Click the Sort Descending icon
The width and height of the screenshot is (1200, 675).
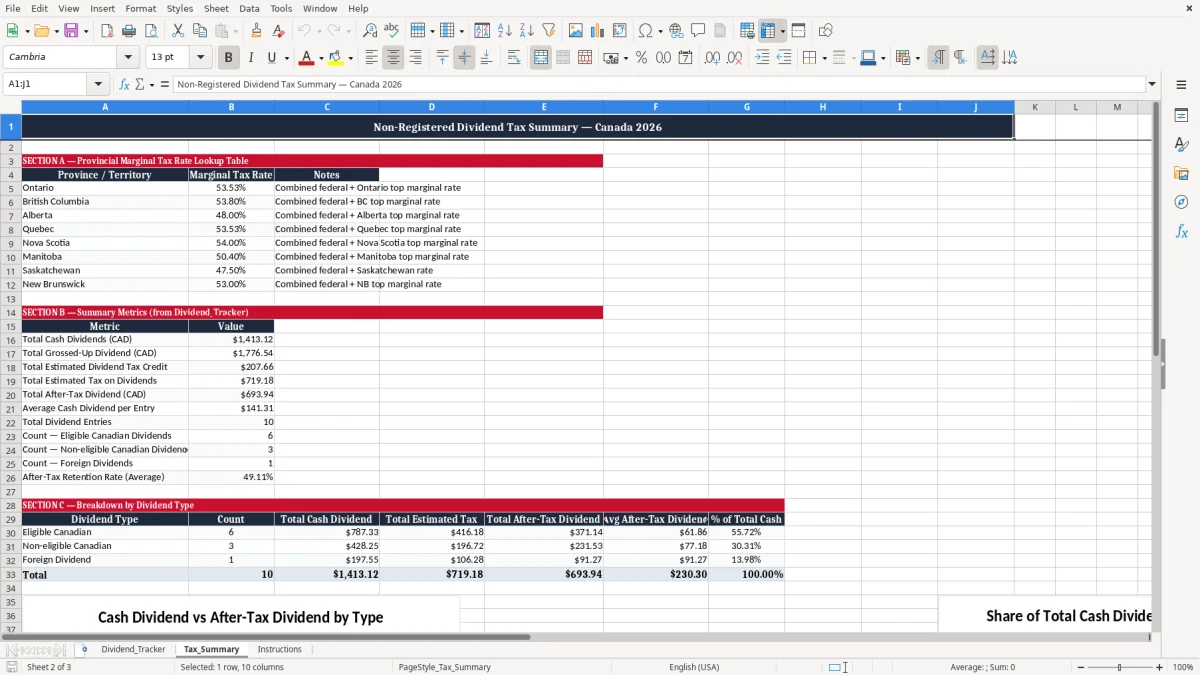coord(527,31)
